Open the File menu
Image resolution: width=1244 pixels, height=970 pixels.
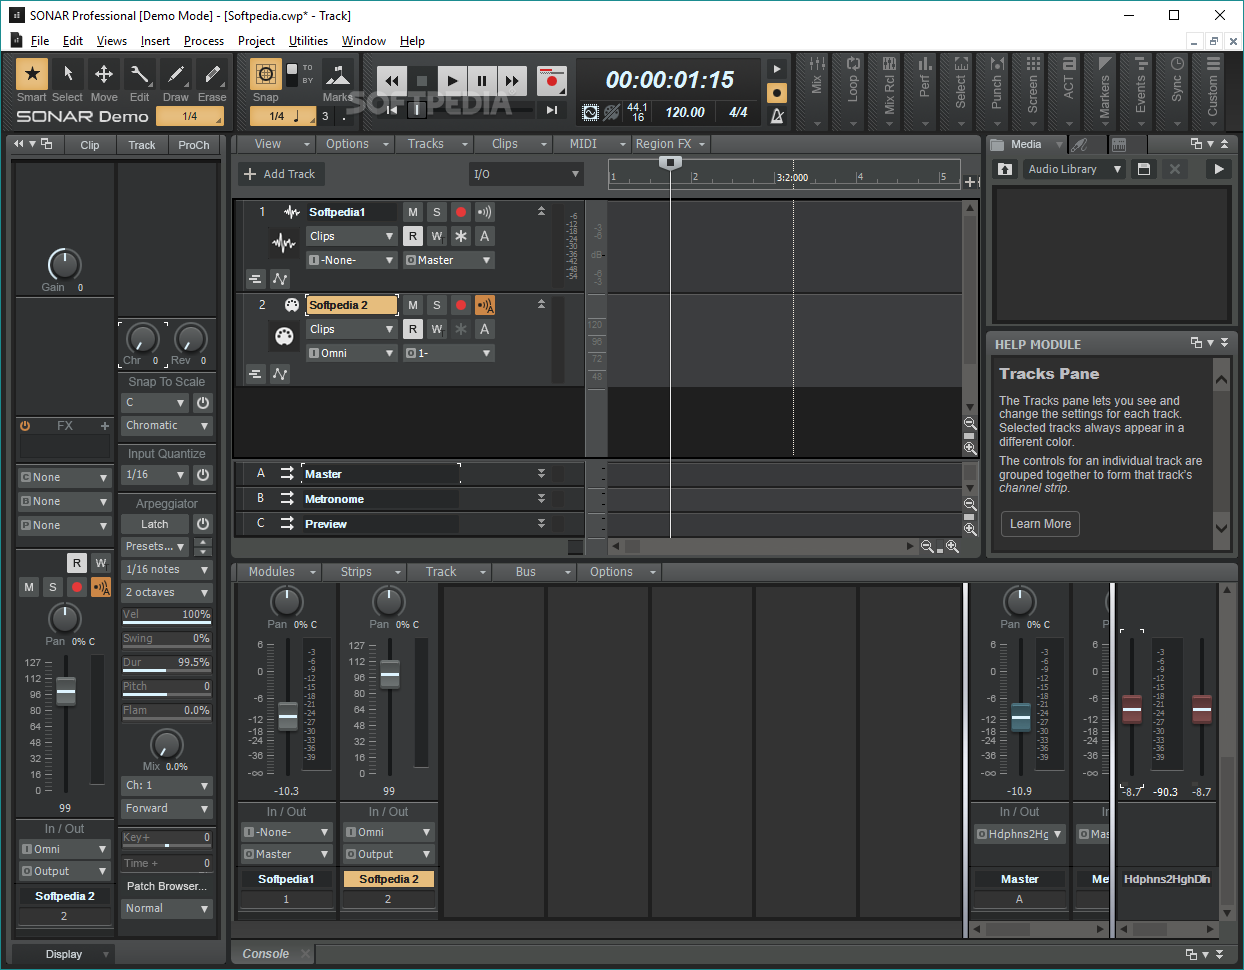40,41
